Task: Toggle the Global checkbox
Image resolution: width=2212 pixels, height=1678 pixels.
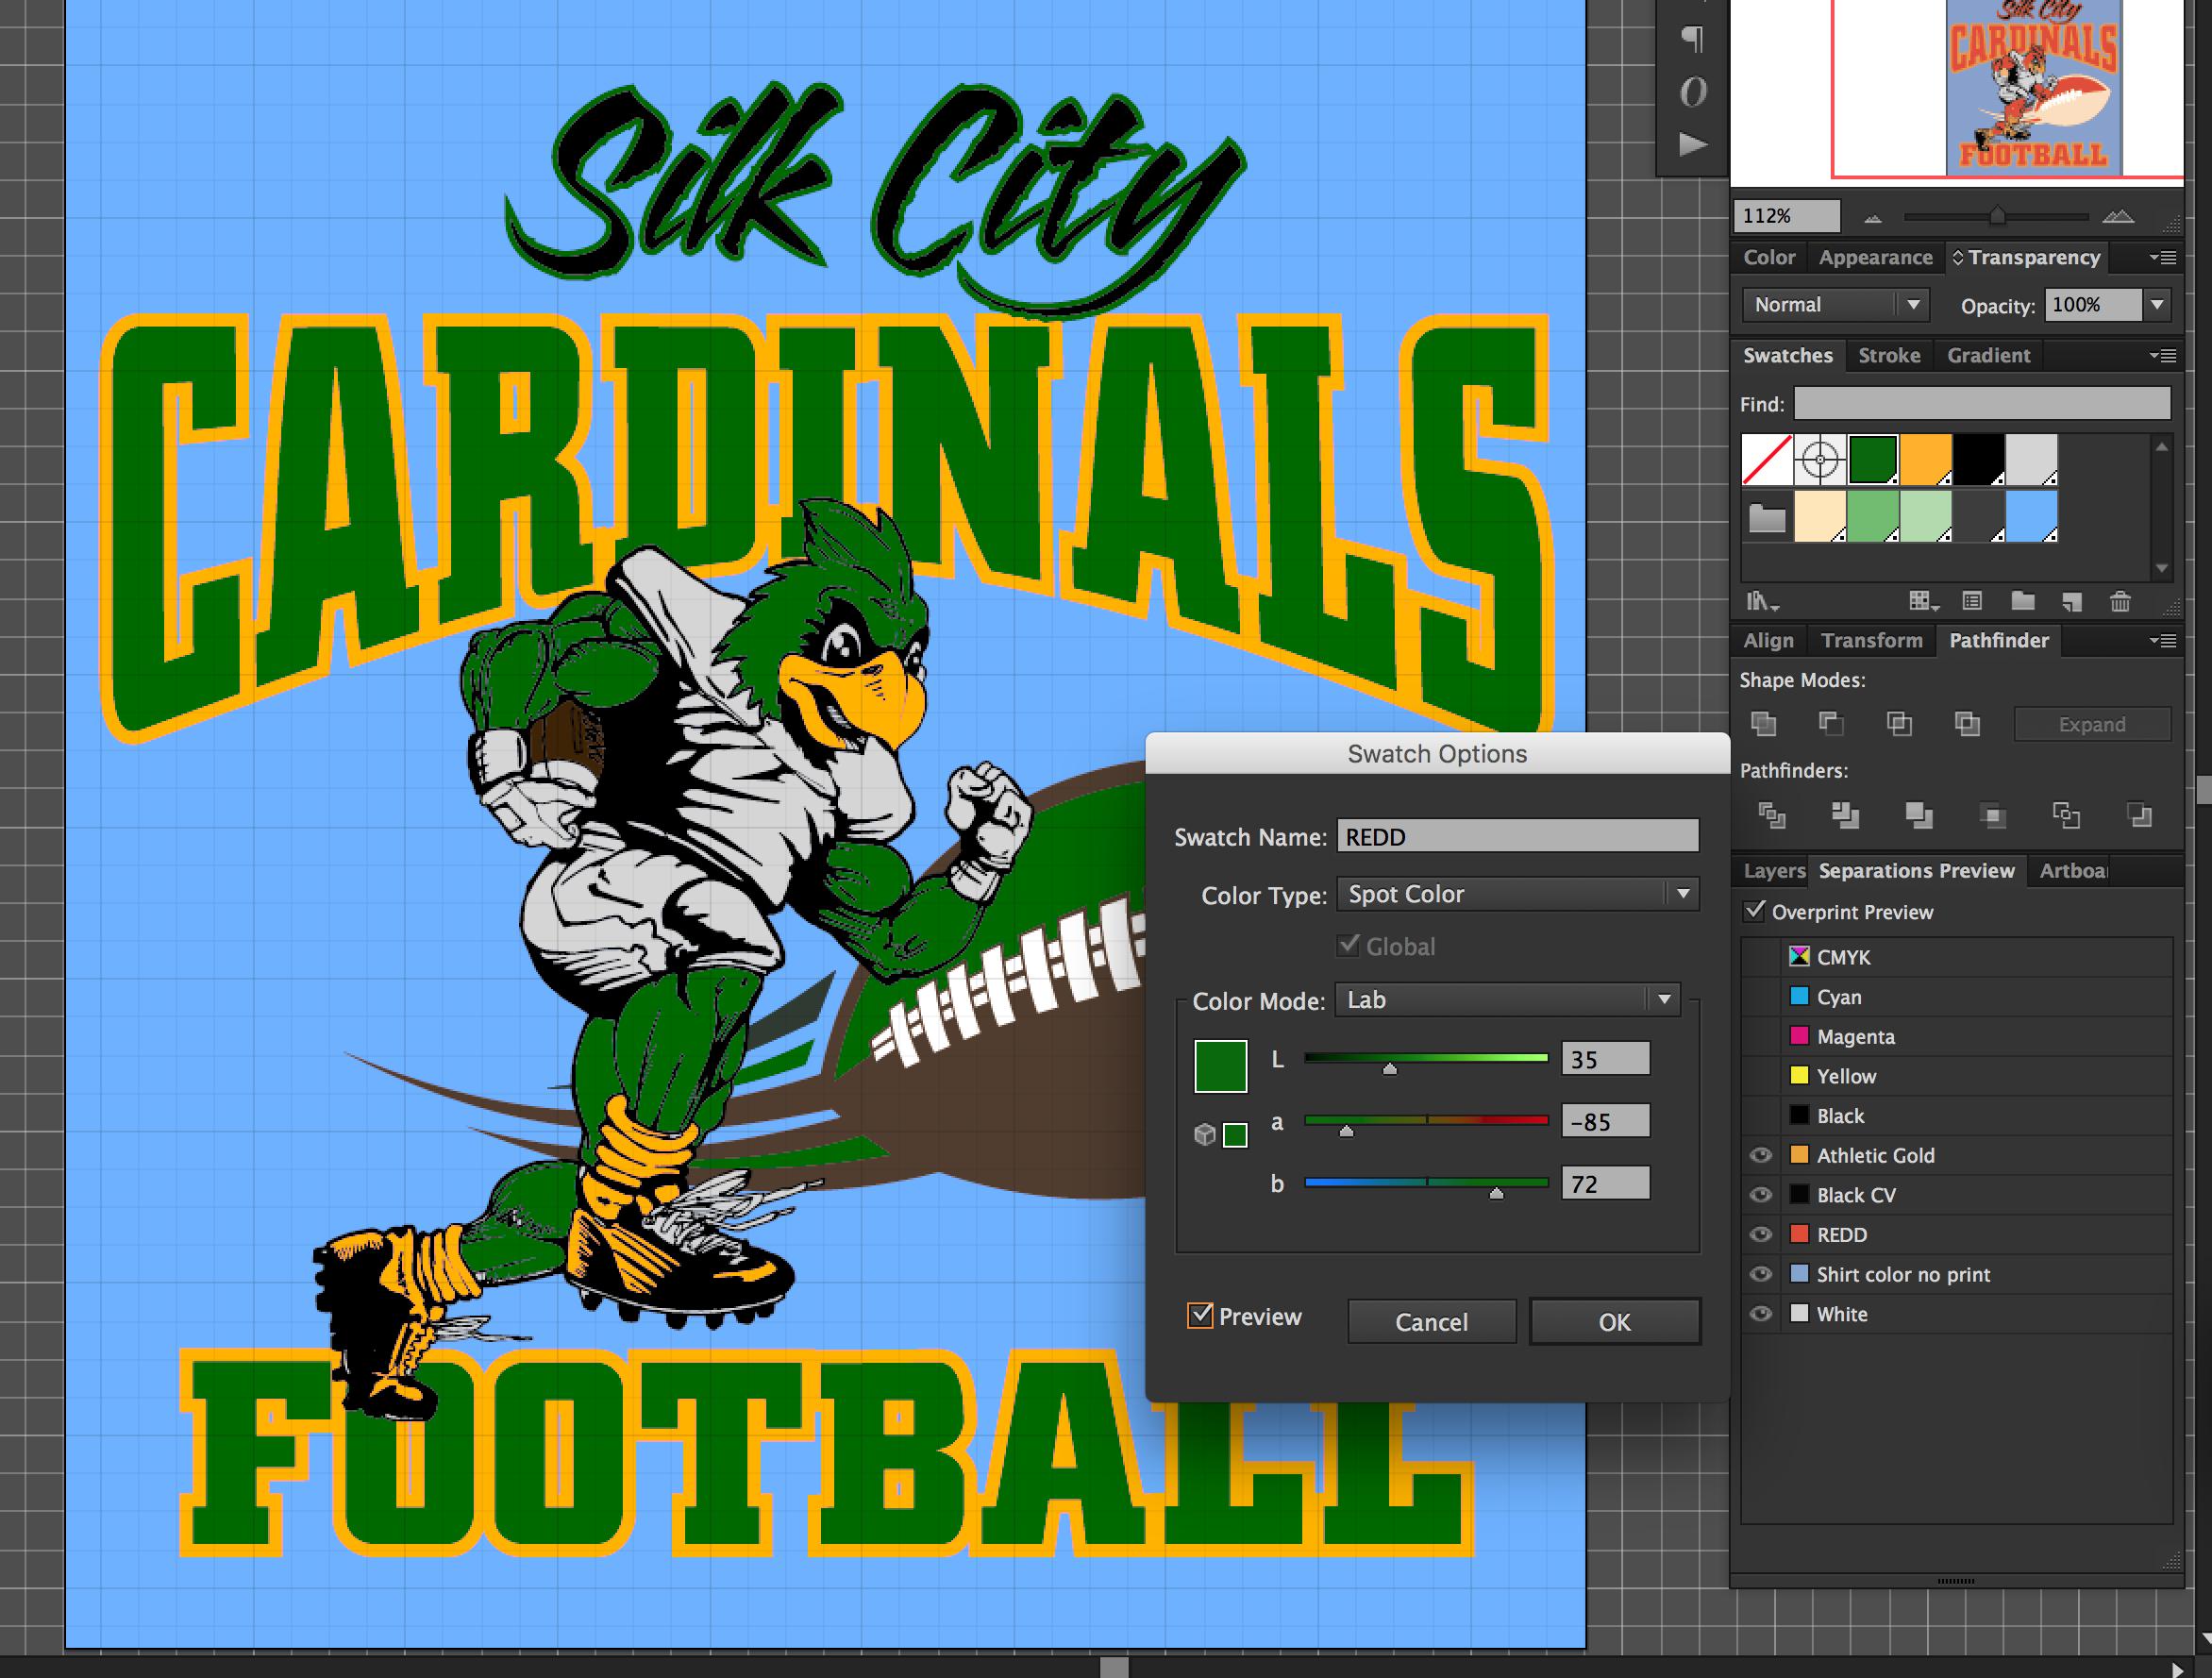Action: 1349,945
